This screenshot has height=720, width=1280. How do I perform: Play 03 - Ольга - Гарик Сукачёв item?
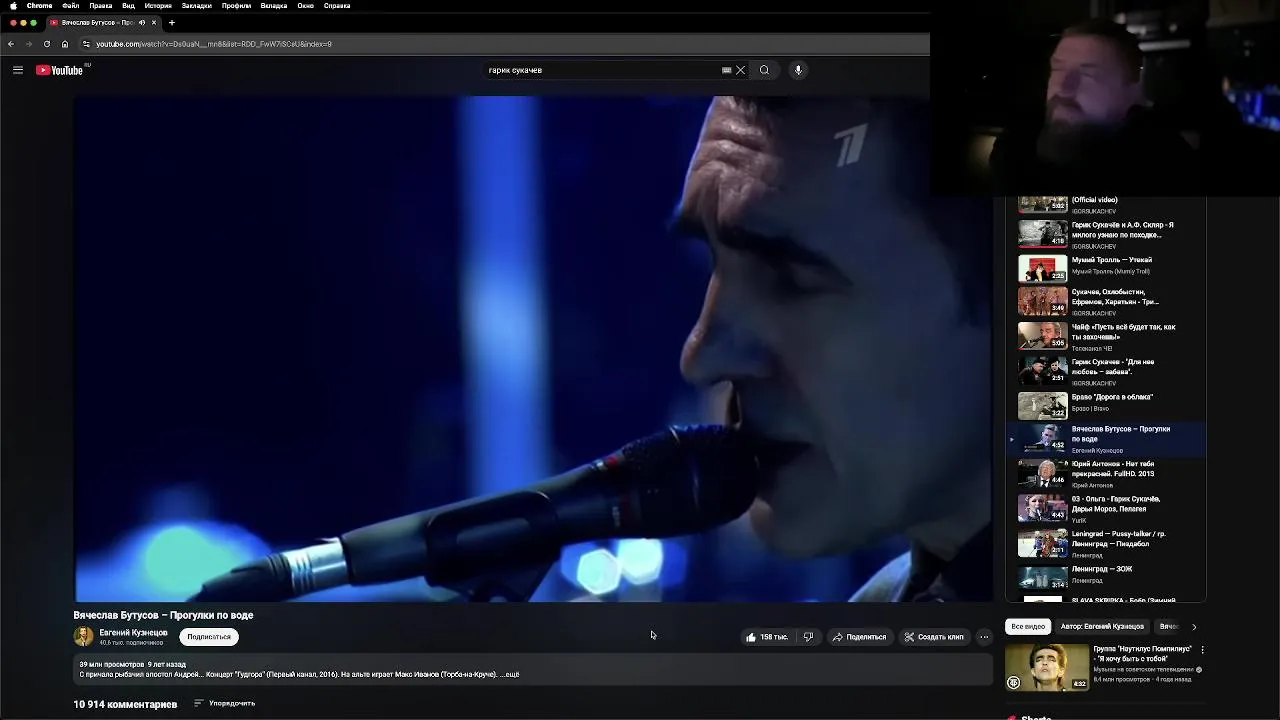click(1105, 508)
